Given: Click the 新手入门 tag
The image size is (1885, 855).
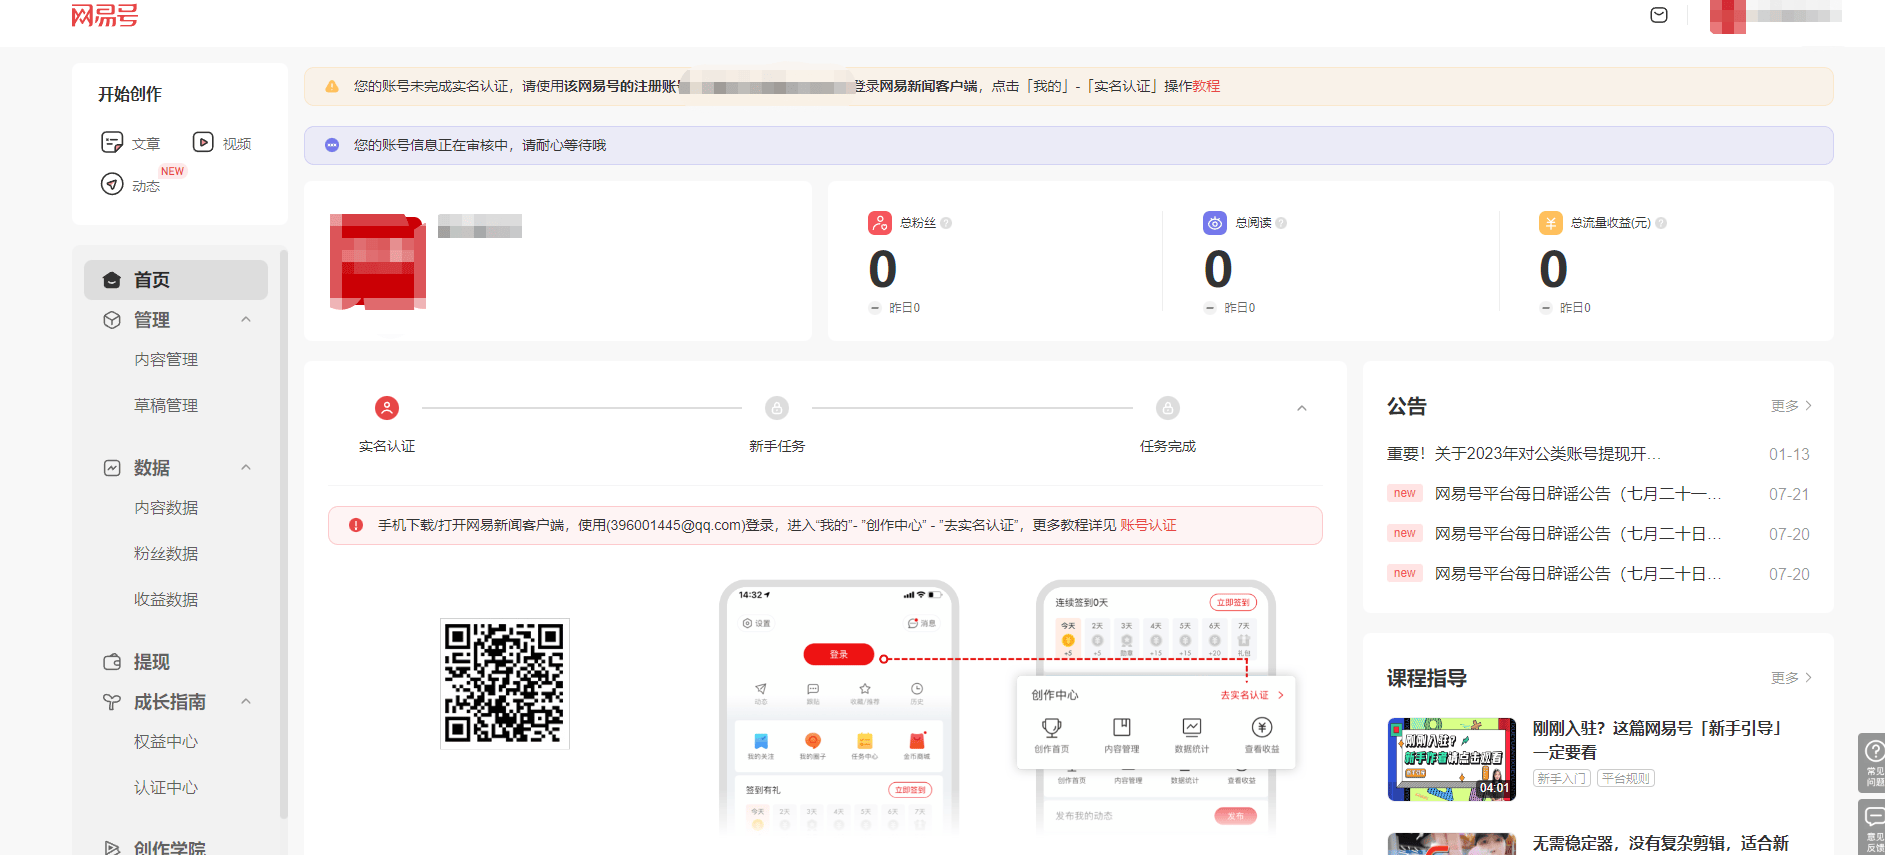Looking at the screenshot, I should [x=1562, y=778].
